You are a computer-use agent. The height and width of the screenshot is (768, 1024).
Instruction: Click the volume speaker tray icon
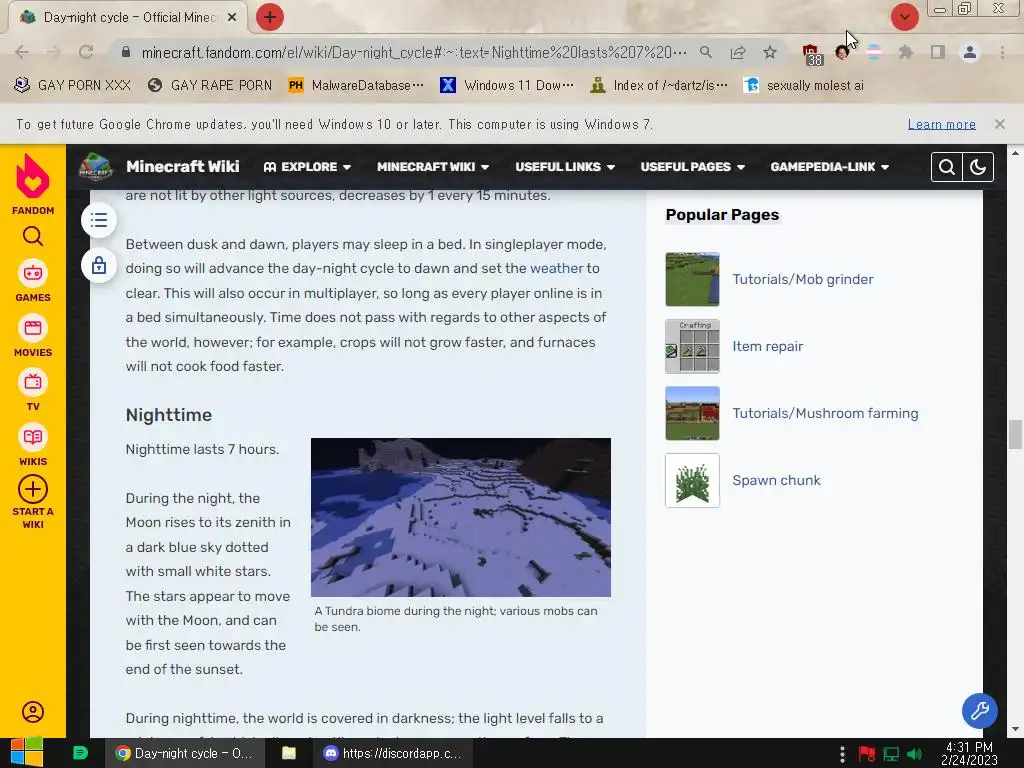click(914, 754)
